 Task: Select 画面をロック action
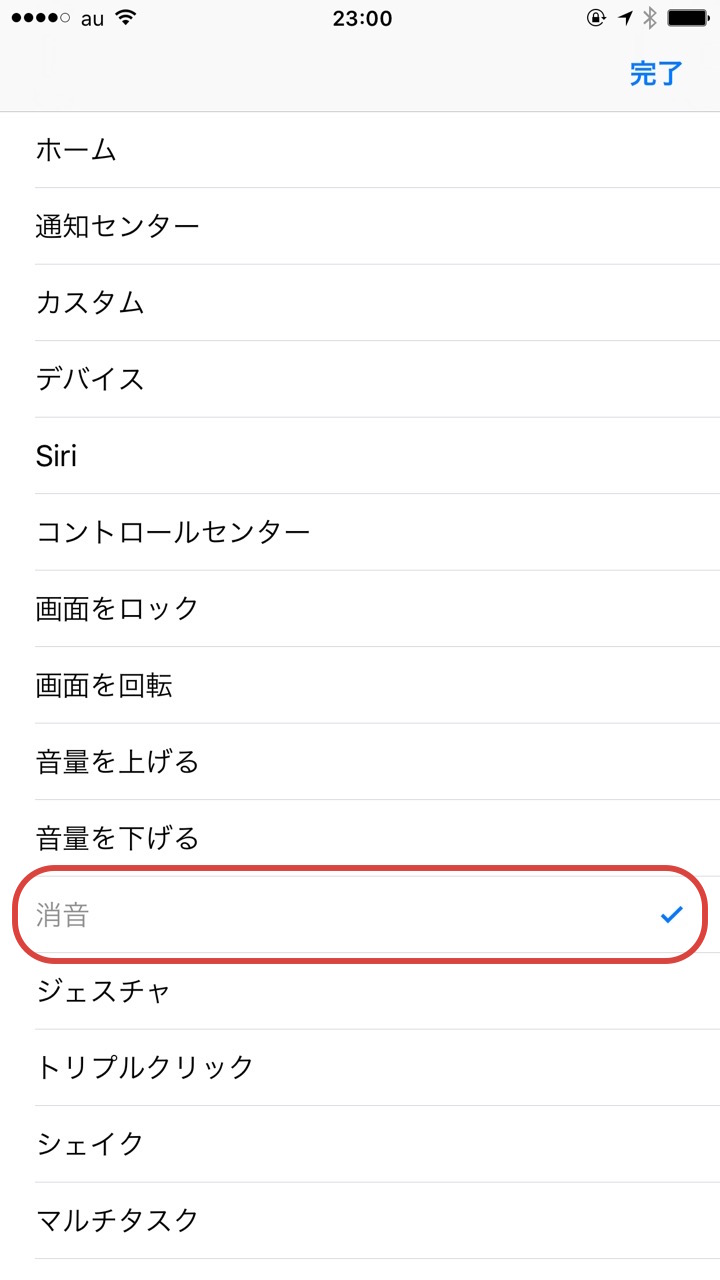pos(118,608)
